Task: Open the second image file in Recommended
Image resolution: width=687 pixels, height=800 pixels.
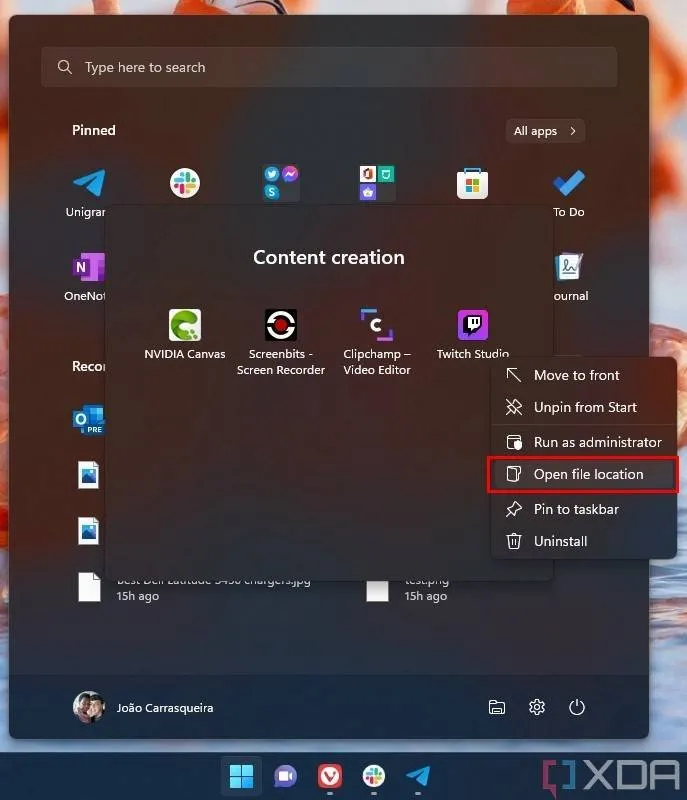Action: coord(88,531)
